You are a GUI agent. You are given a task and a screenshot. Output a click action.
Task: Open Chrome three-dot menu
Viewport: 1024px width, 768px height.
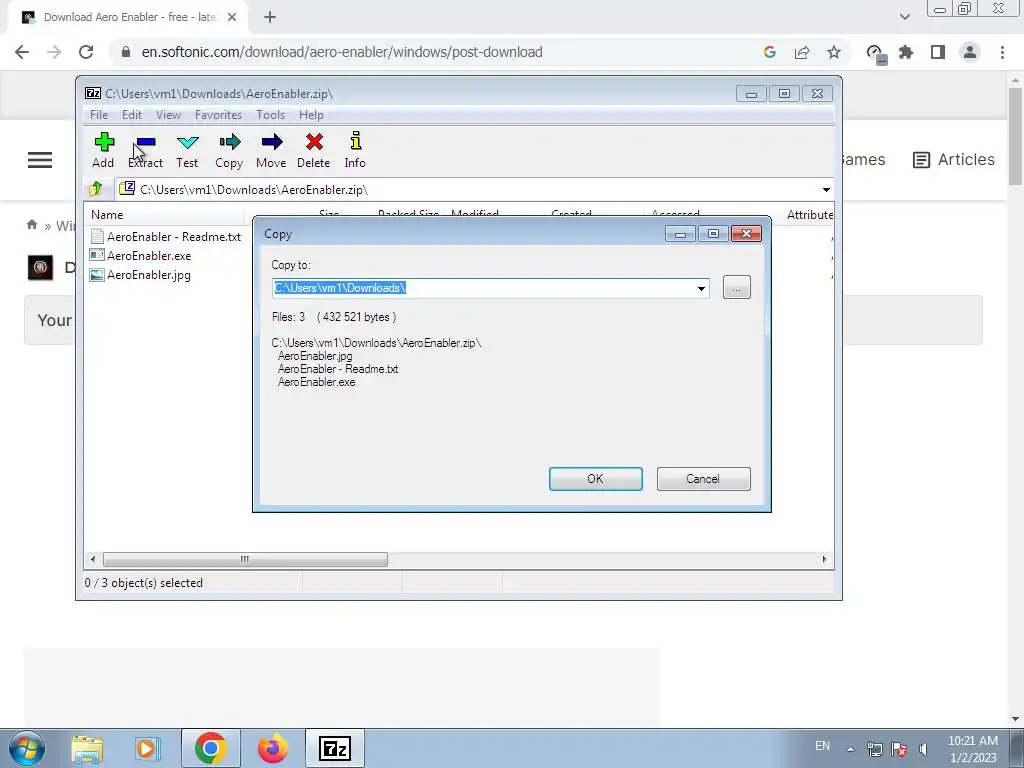tap(1002, 52)
